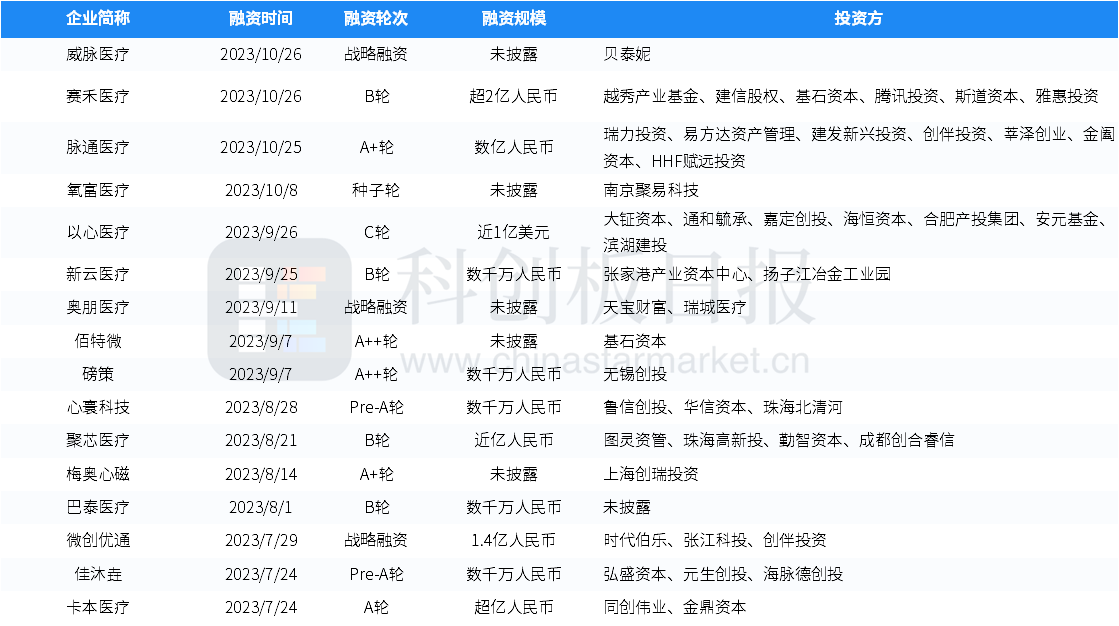1119x626 pixels.
Task: Click date 2023/8/14 in 梅奥心磁 row
Action: (261, 474)
